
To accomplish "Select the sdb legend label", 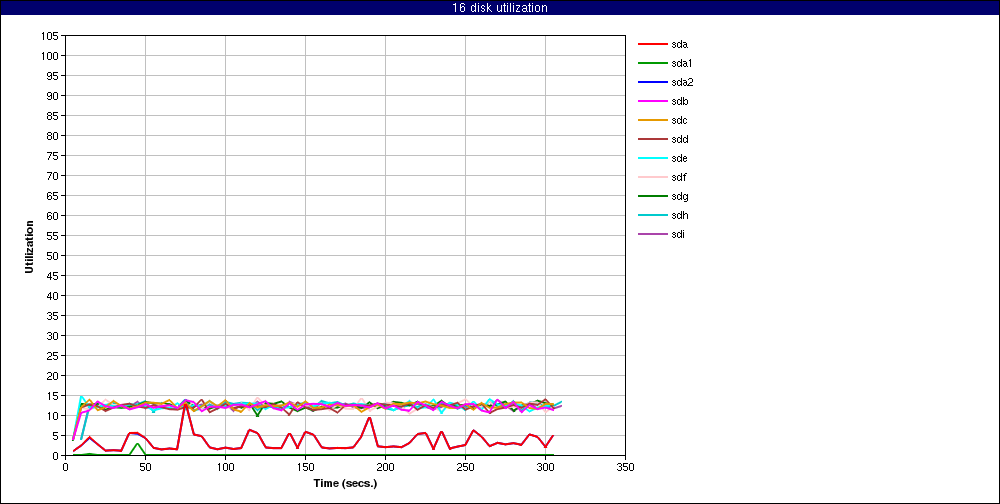I will coord(679,101).
